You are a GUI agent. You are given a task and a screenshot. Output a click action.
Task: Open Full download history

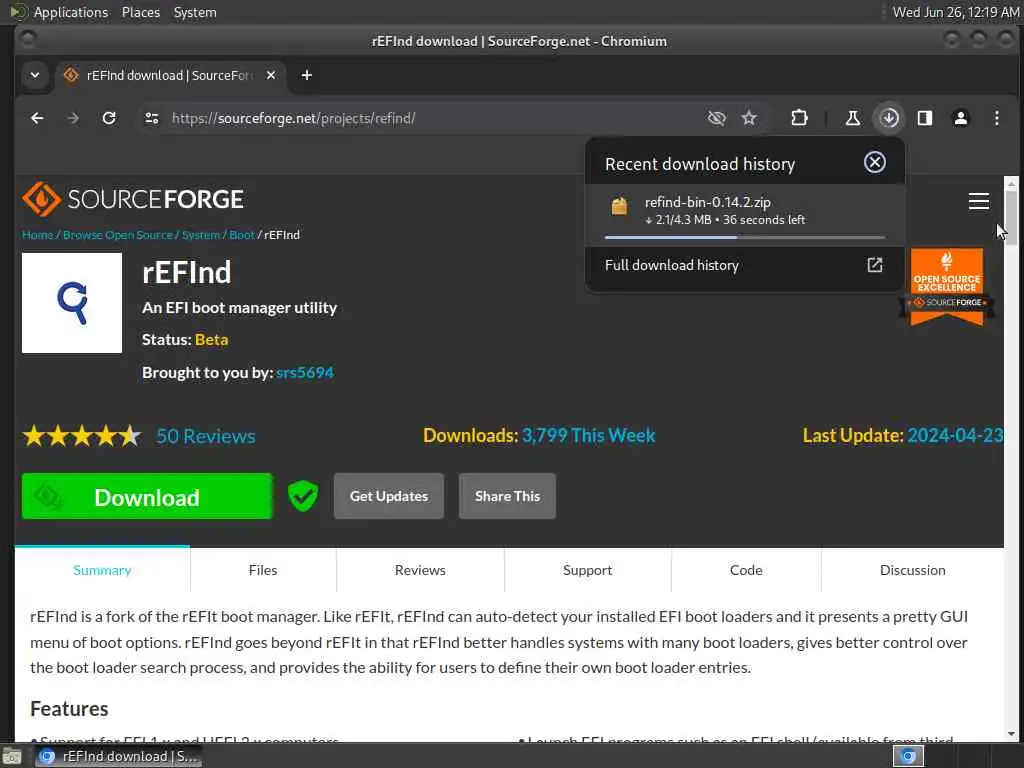744,265
